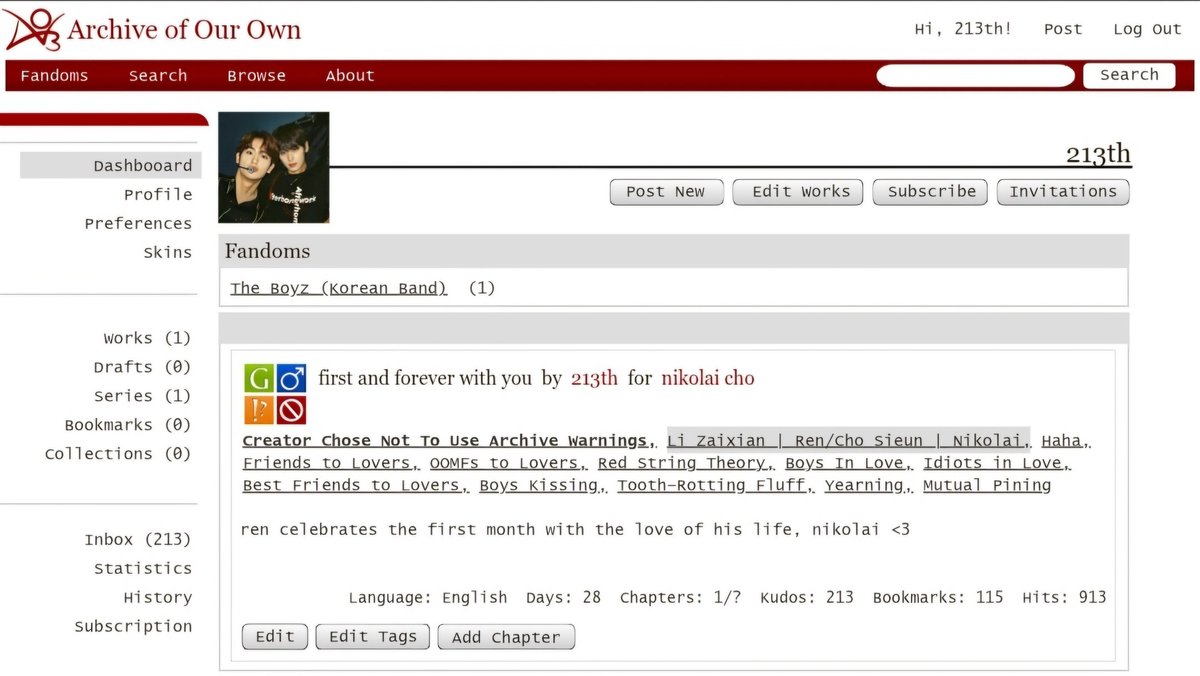Click the author link 213th in work byline
This screenshot has height=676, width=1200.
pyautogui.click(x=594, y=379)
